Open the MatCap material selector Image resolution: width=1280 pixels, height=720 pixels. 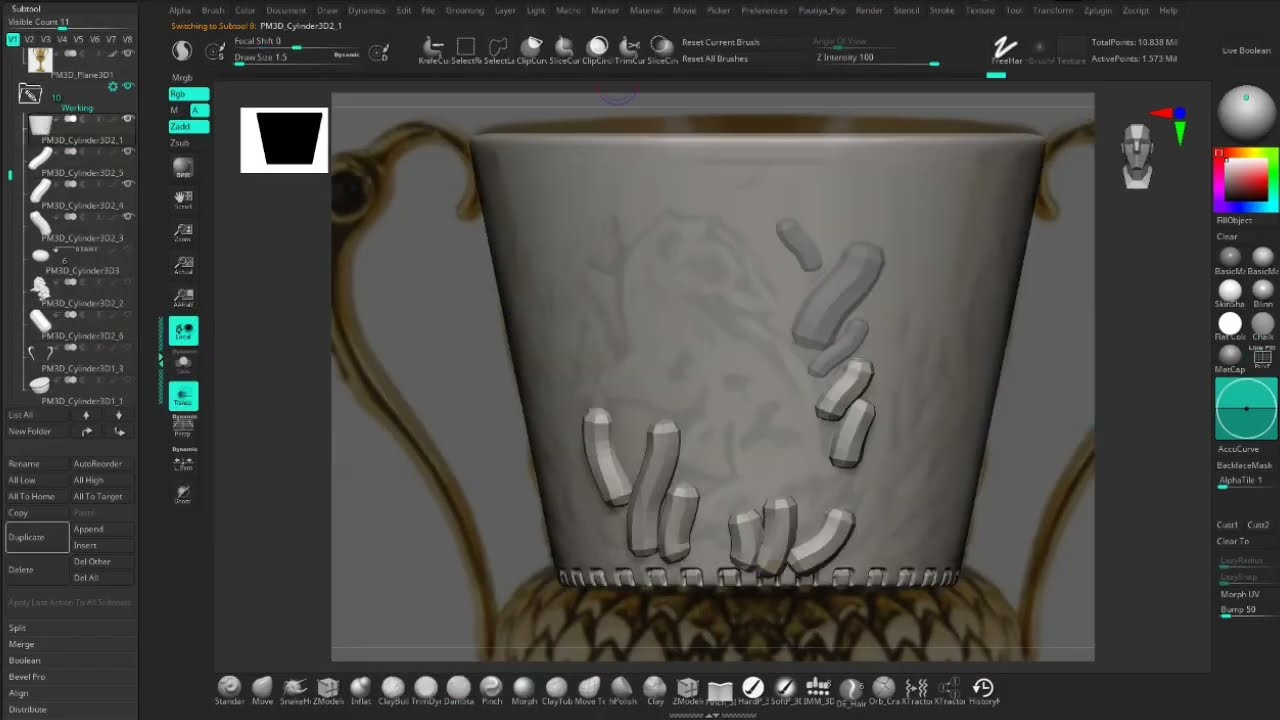pos(1230,358)
